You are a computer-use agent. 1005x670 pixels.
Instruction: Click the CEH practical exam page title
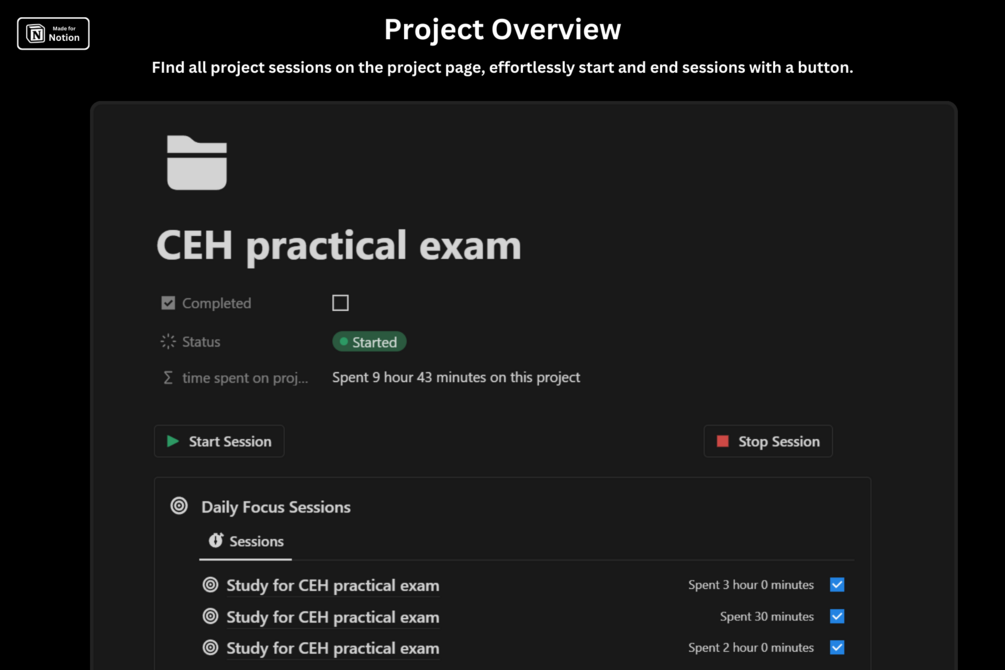[x=339, y=245]
